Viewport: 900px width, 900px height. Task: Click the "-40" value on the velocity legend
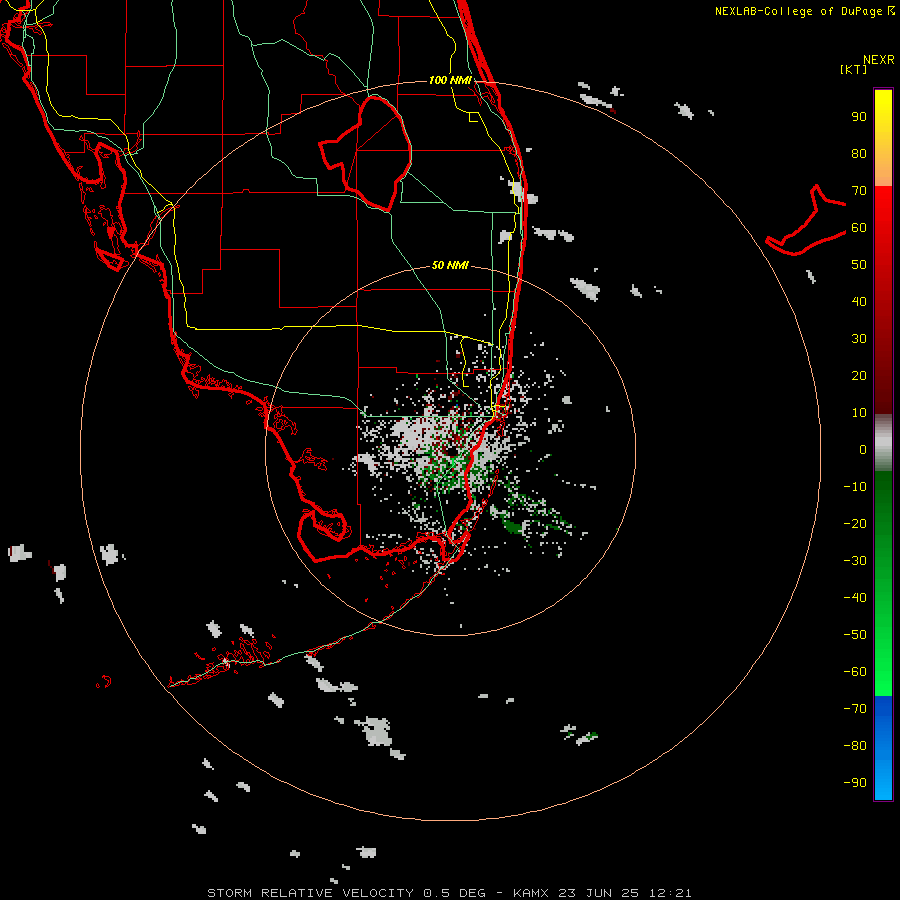855,598
